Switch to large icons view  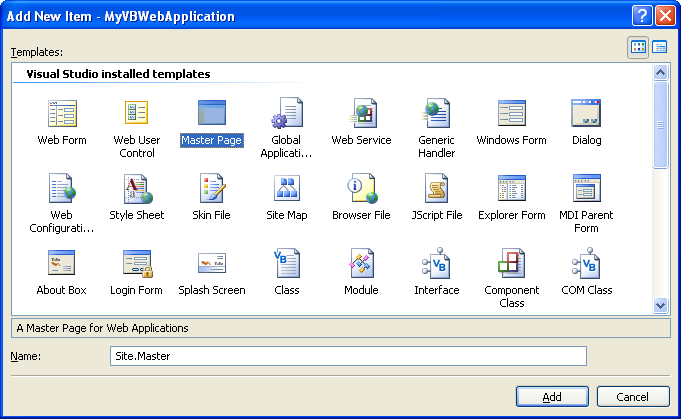pos(638,47)
